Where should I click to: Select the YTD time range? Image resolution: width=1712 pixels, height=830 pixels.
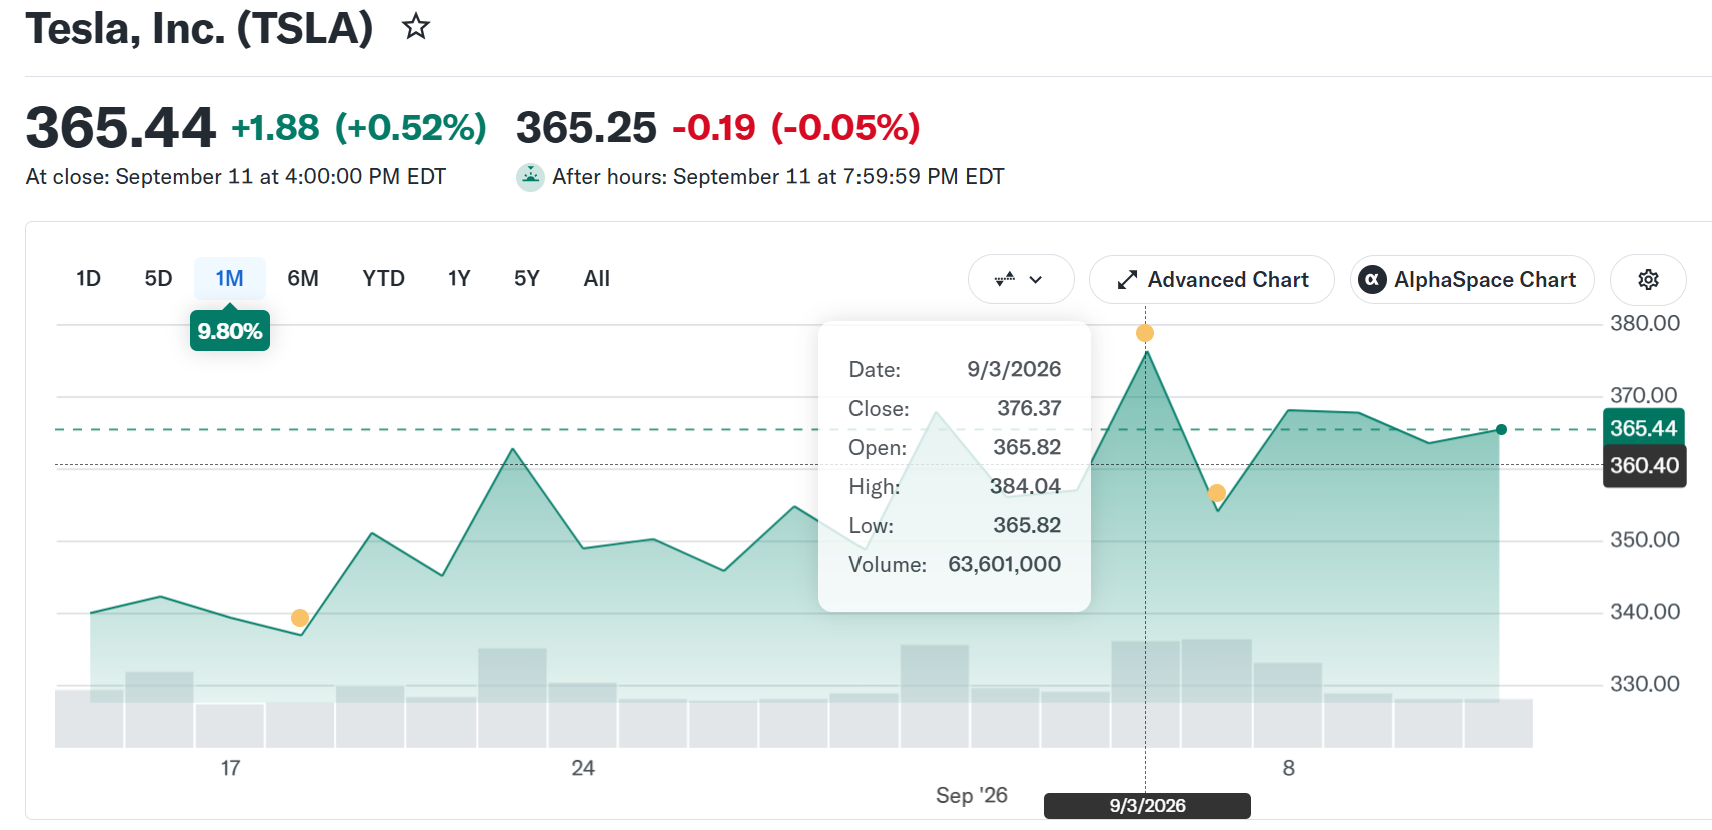click(383, 279)
